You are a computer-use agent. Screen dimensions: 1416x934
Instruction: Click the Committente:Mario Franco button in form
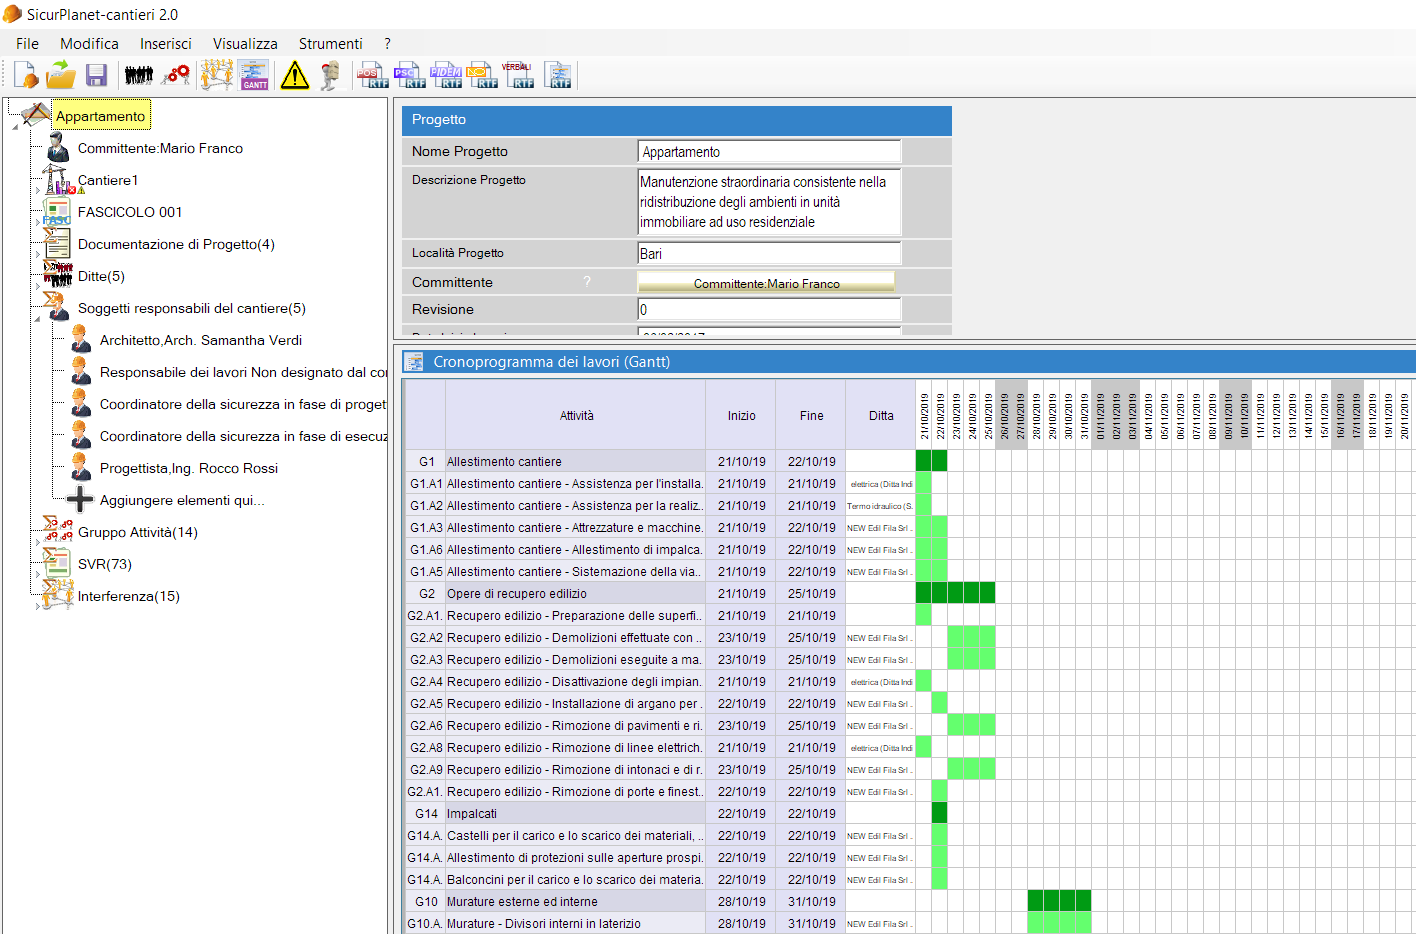click(x=766, y=283)
